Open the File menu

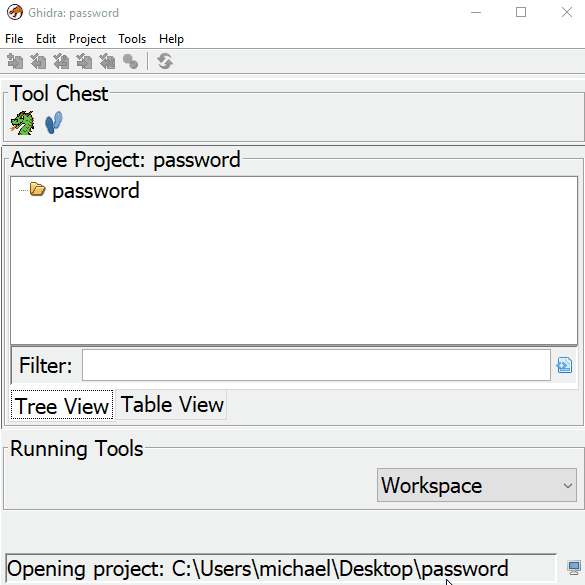click(14, 39)
